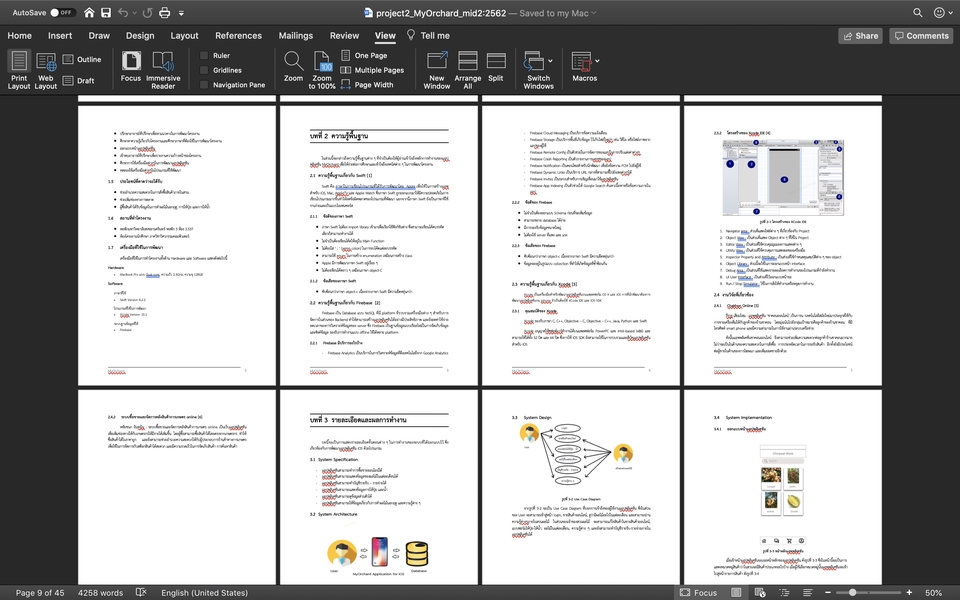The image size is (960, 600).
Task: Turn on Gridlines checkbox
Action: click(204, 71)
